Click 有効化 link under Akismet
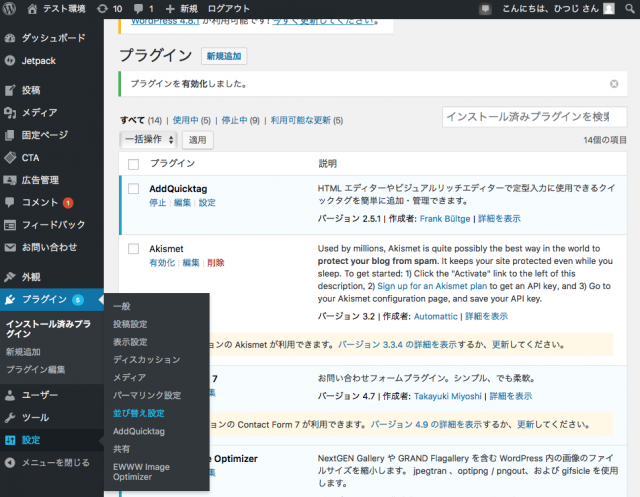 (162, 263)
